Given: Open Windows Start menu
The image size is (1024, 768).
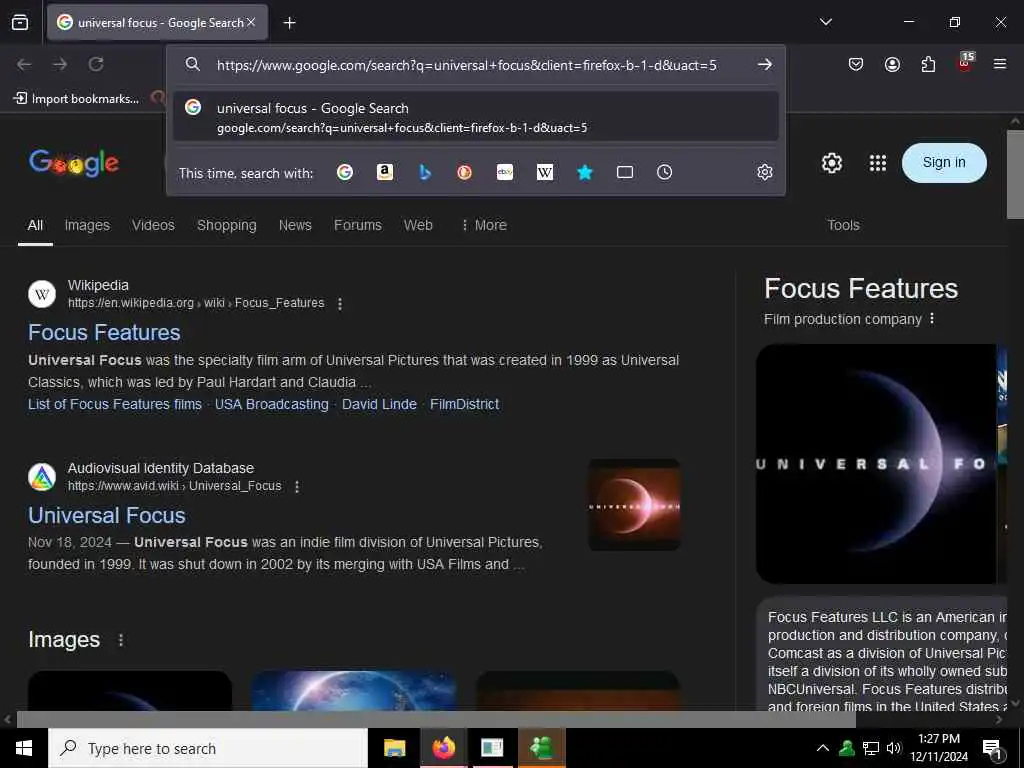Looking at the screenshot, I should coord(24,748).
